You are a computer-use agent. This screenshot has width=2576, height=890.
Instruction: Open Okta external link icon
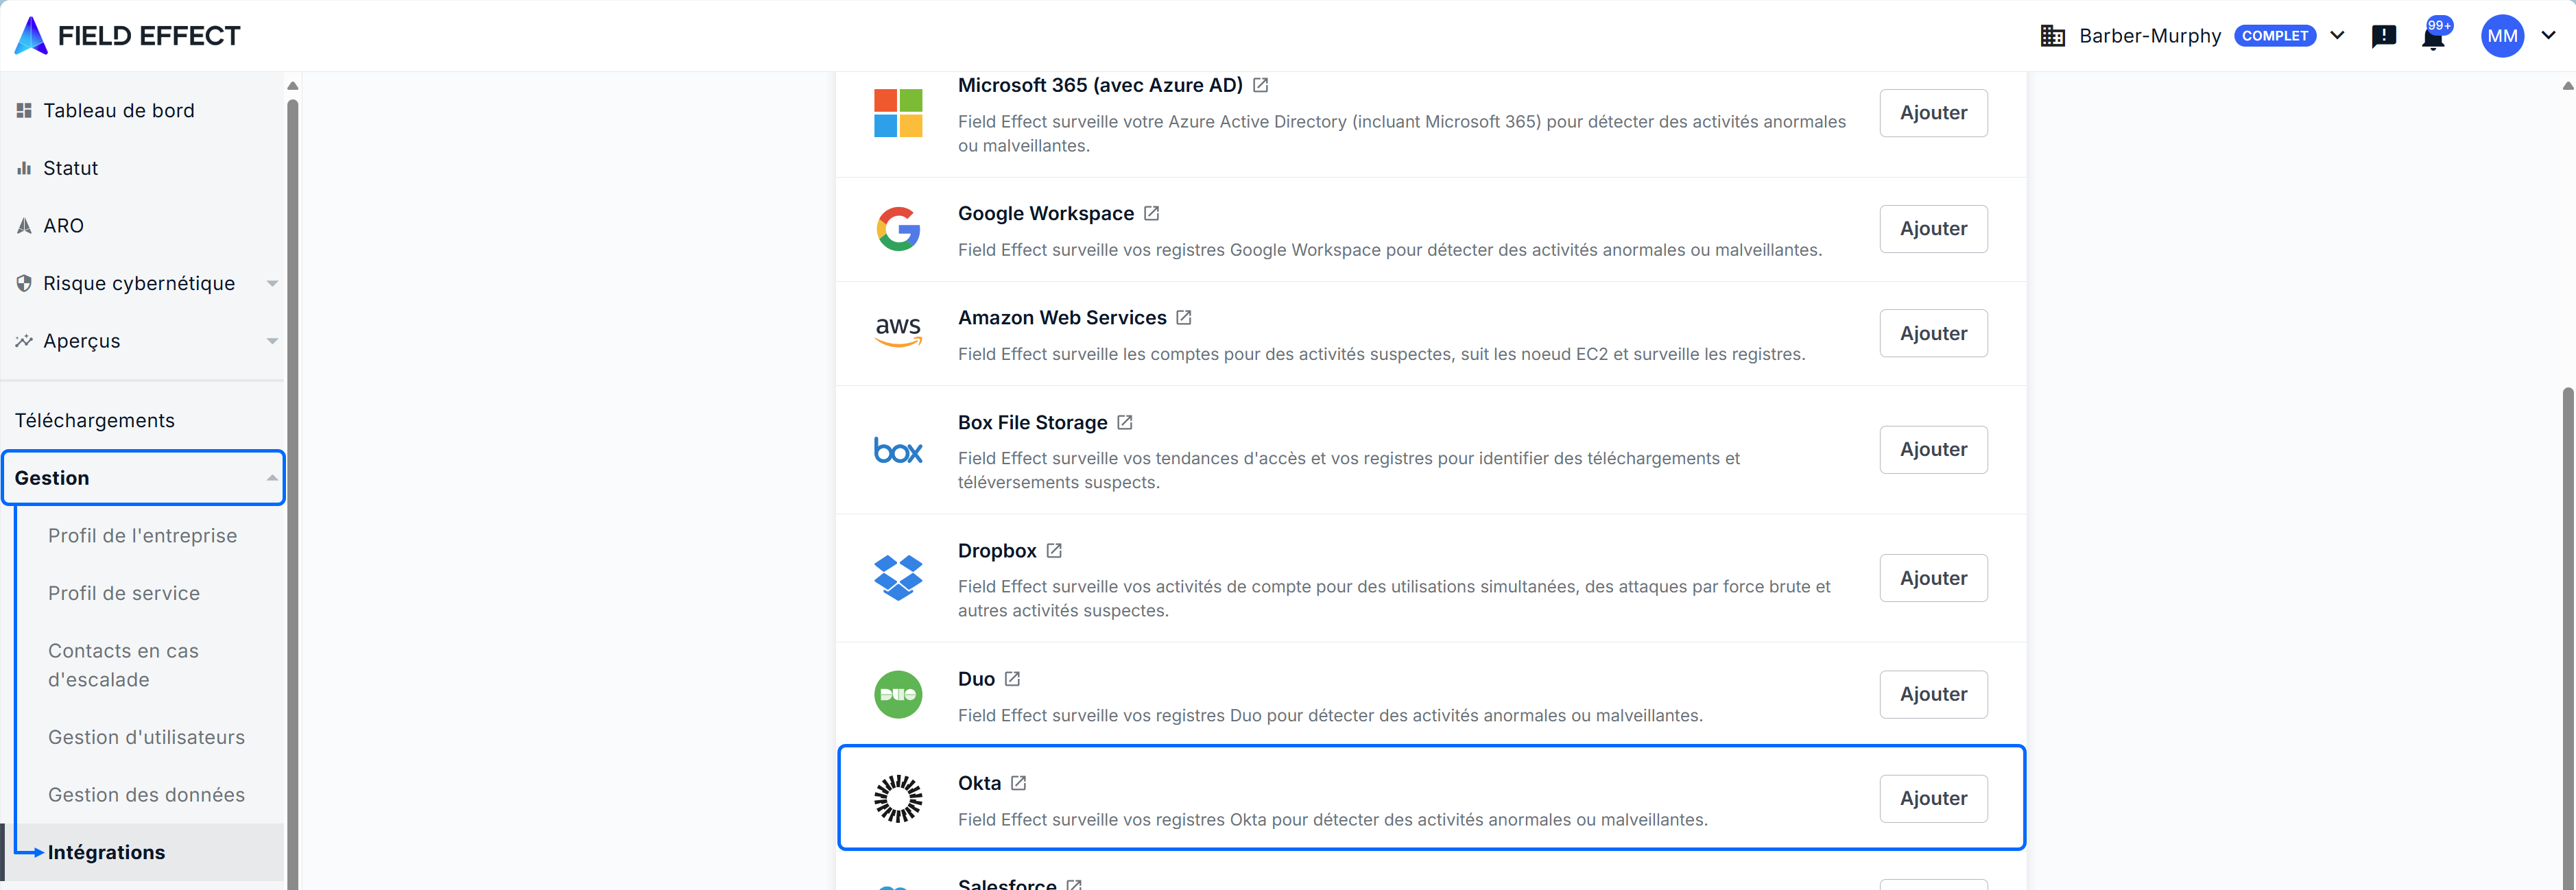tap(1018, 783)
